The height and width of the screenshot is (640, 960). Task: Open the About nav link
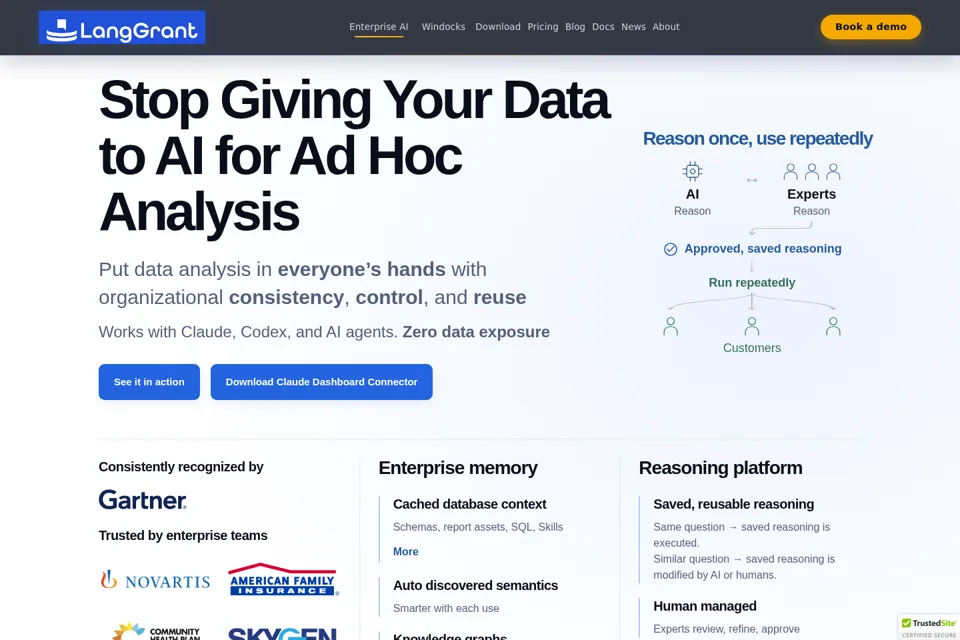click(x=666, y=27)
